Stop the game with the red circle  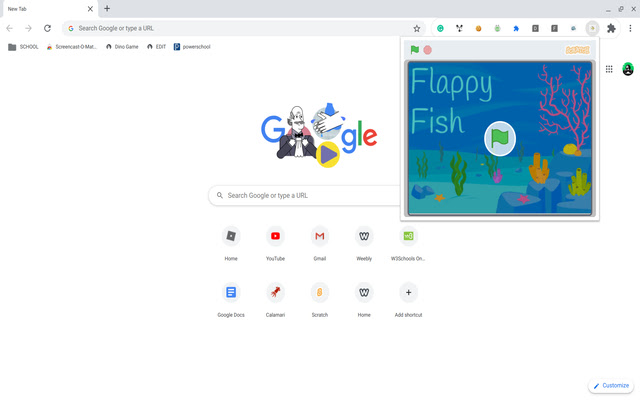point(427,50)
